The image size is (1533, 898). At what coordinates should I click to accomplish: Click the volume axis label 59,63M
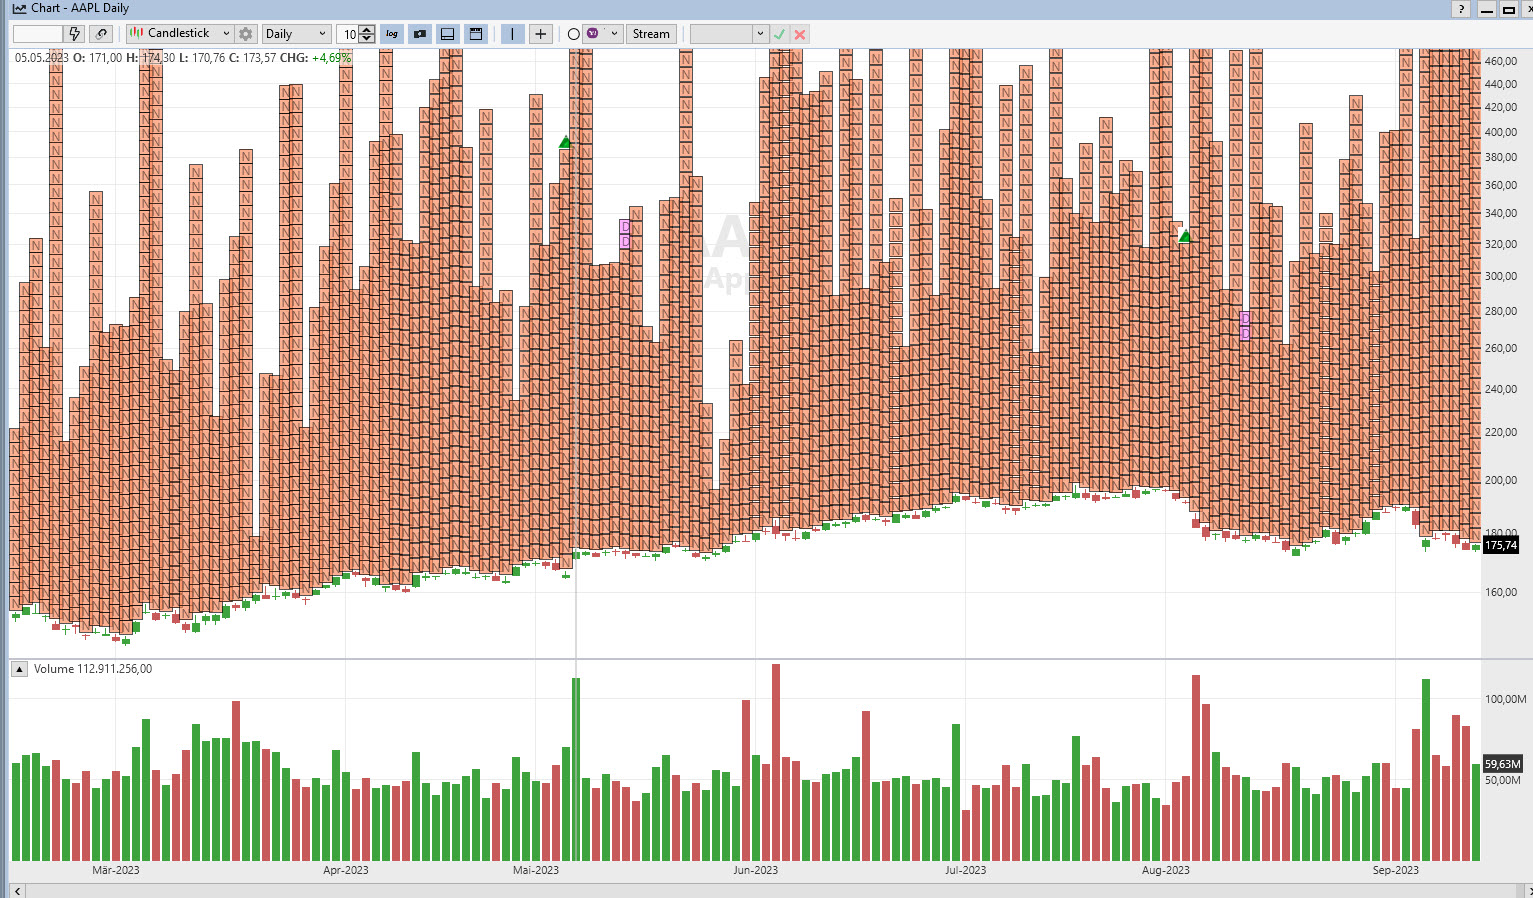pyautogui.click(x=1503, y=764)
